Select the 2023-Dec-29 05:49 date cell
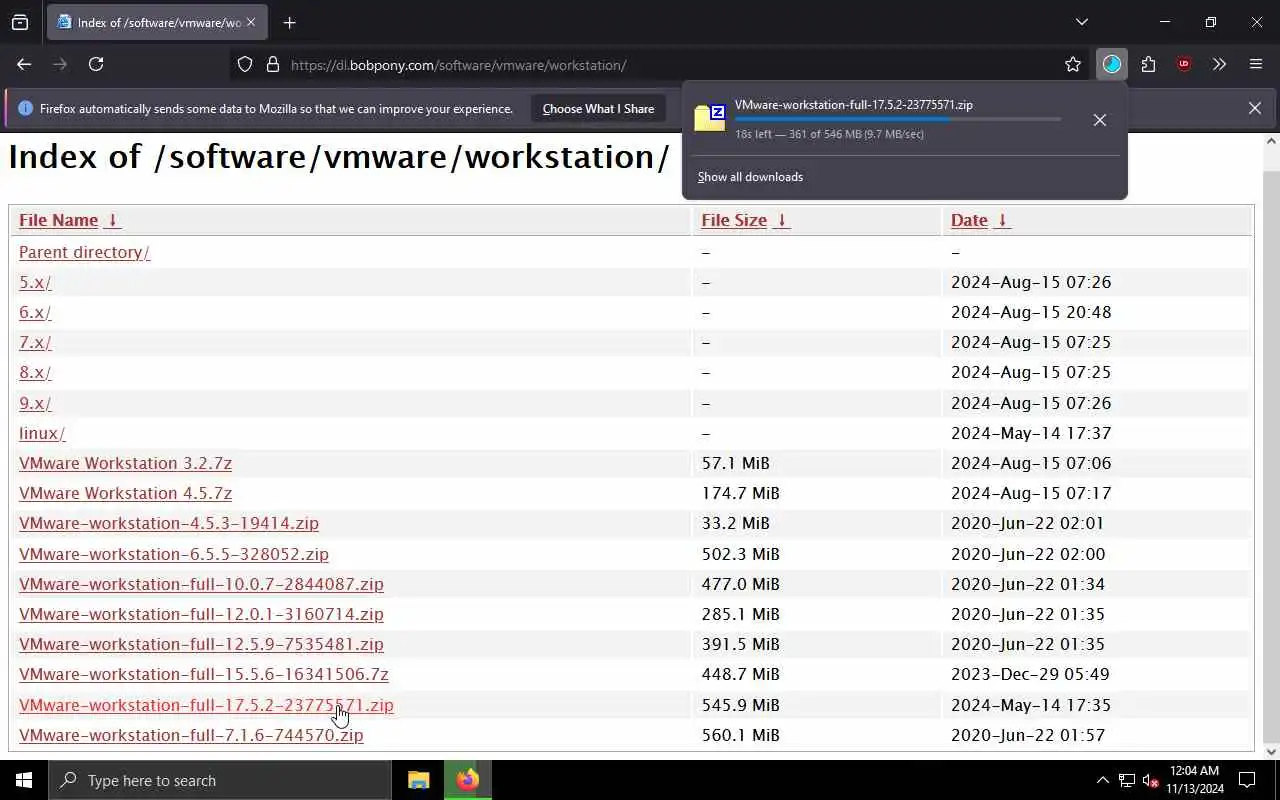1280x800 pixels. (x=1030, y=674)
